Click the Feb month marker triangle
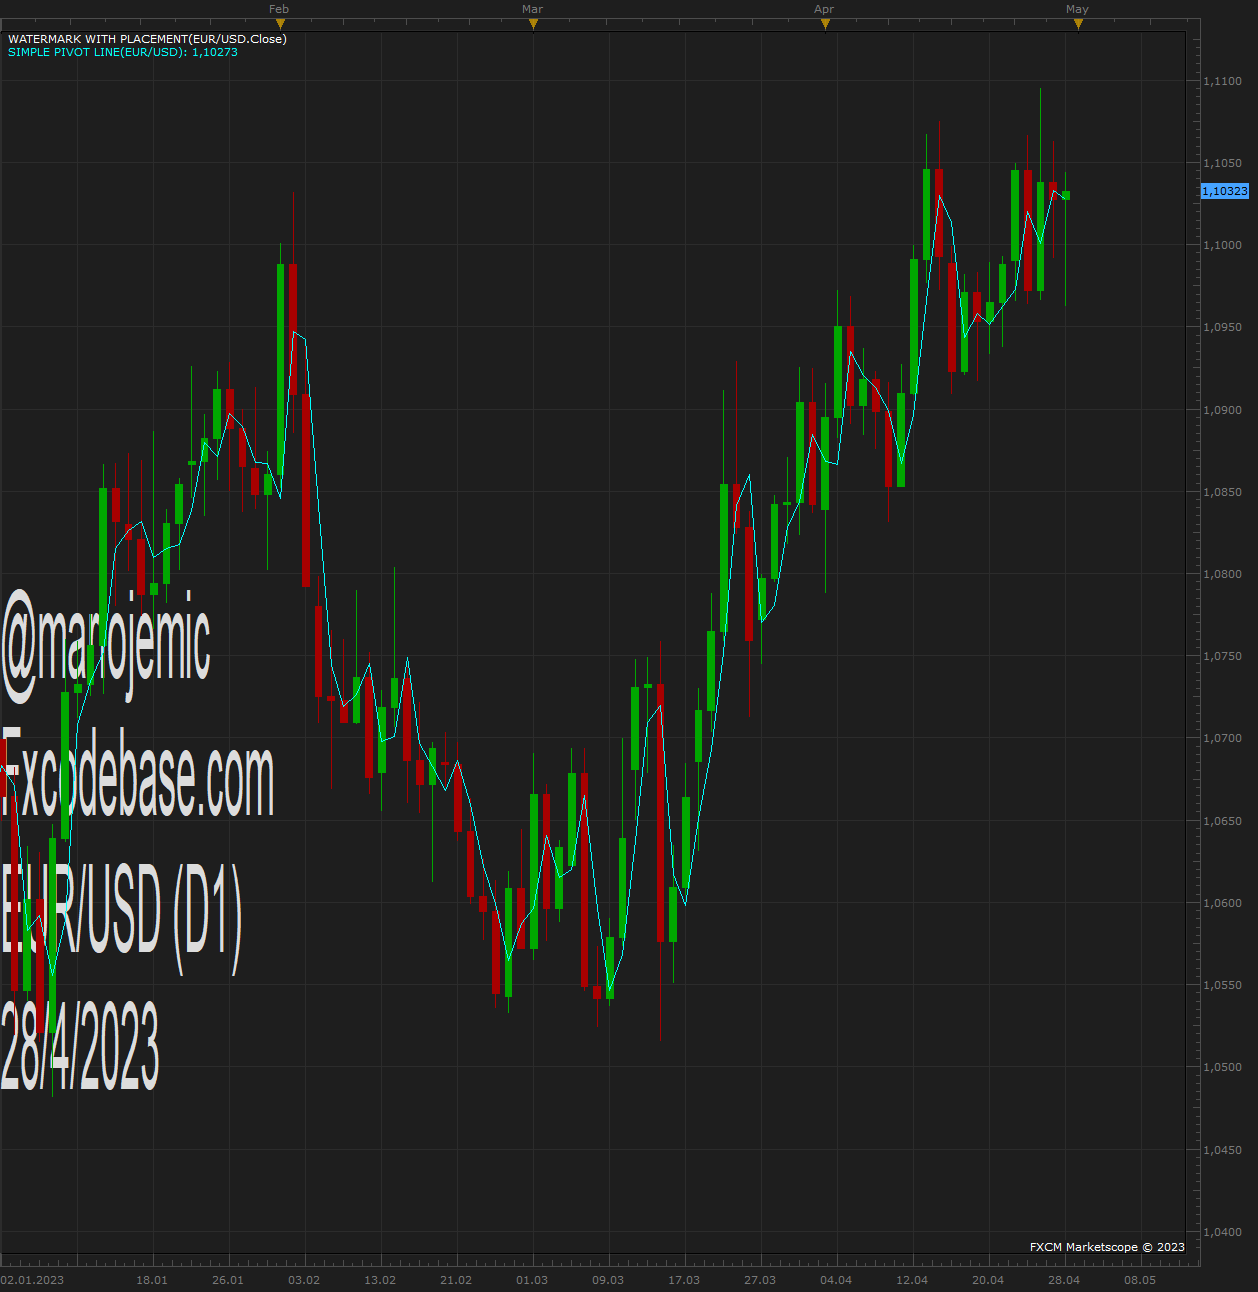This screenshot has height=1292, width=1258. click(x=280, y=23)
